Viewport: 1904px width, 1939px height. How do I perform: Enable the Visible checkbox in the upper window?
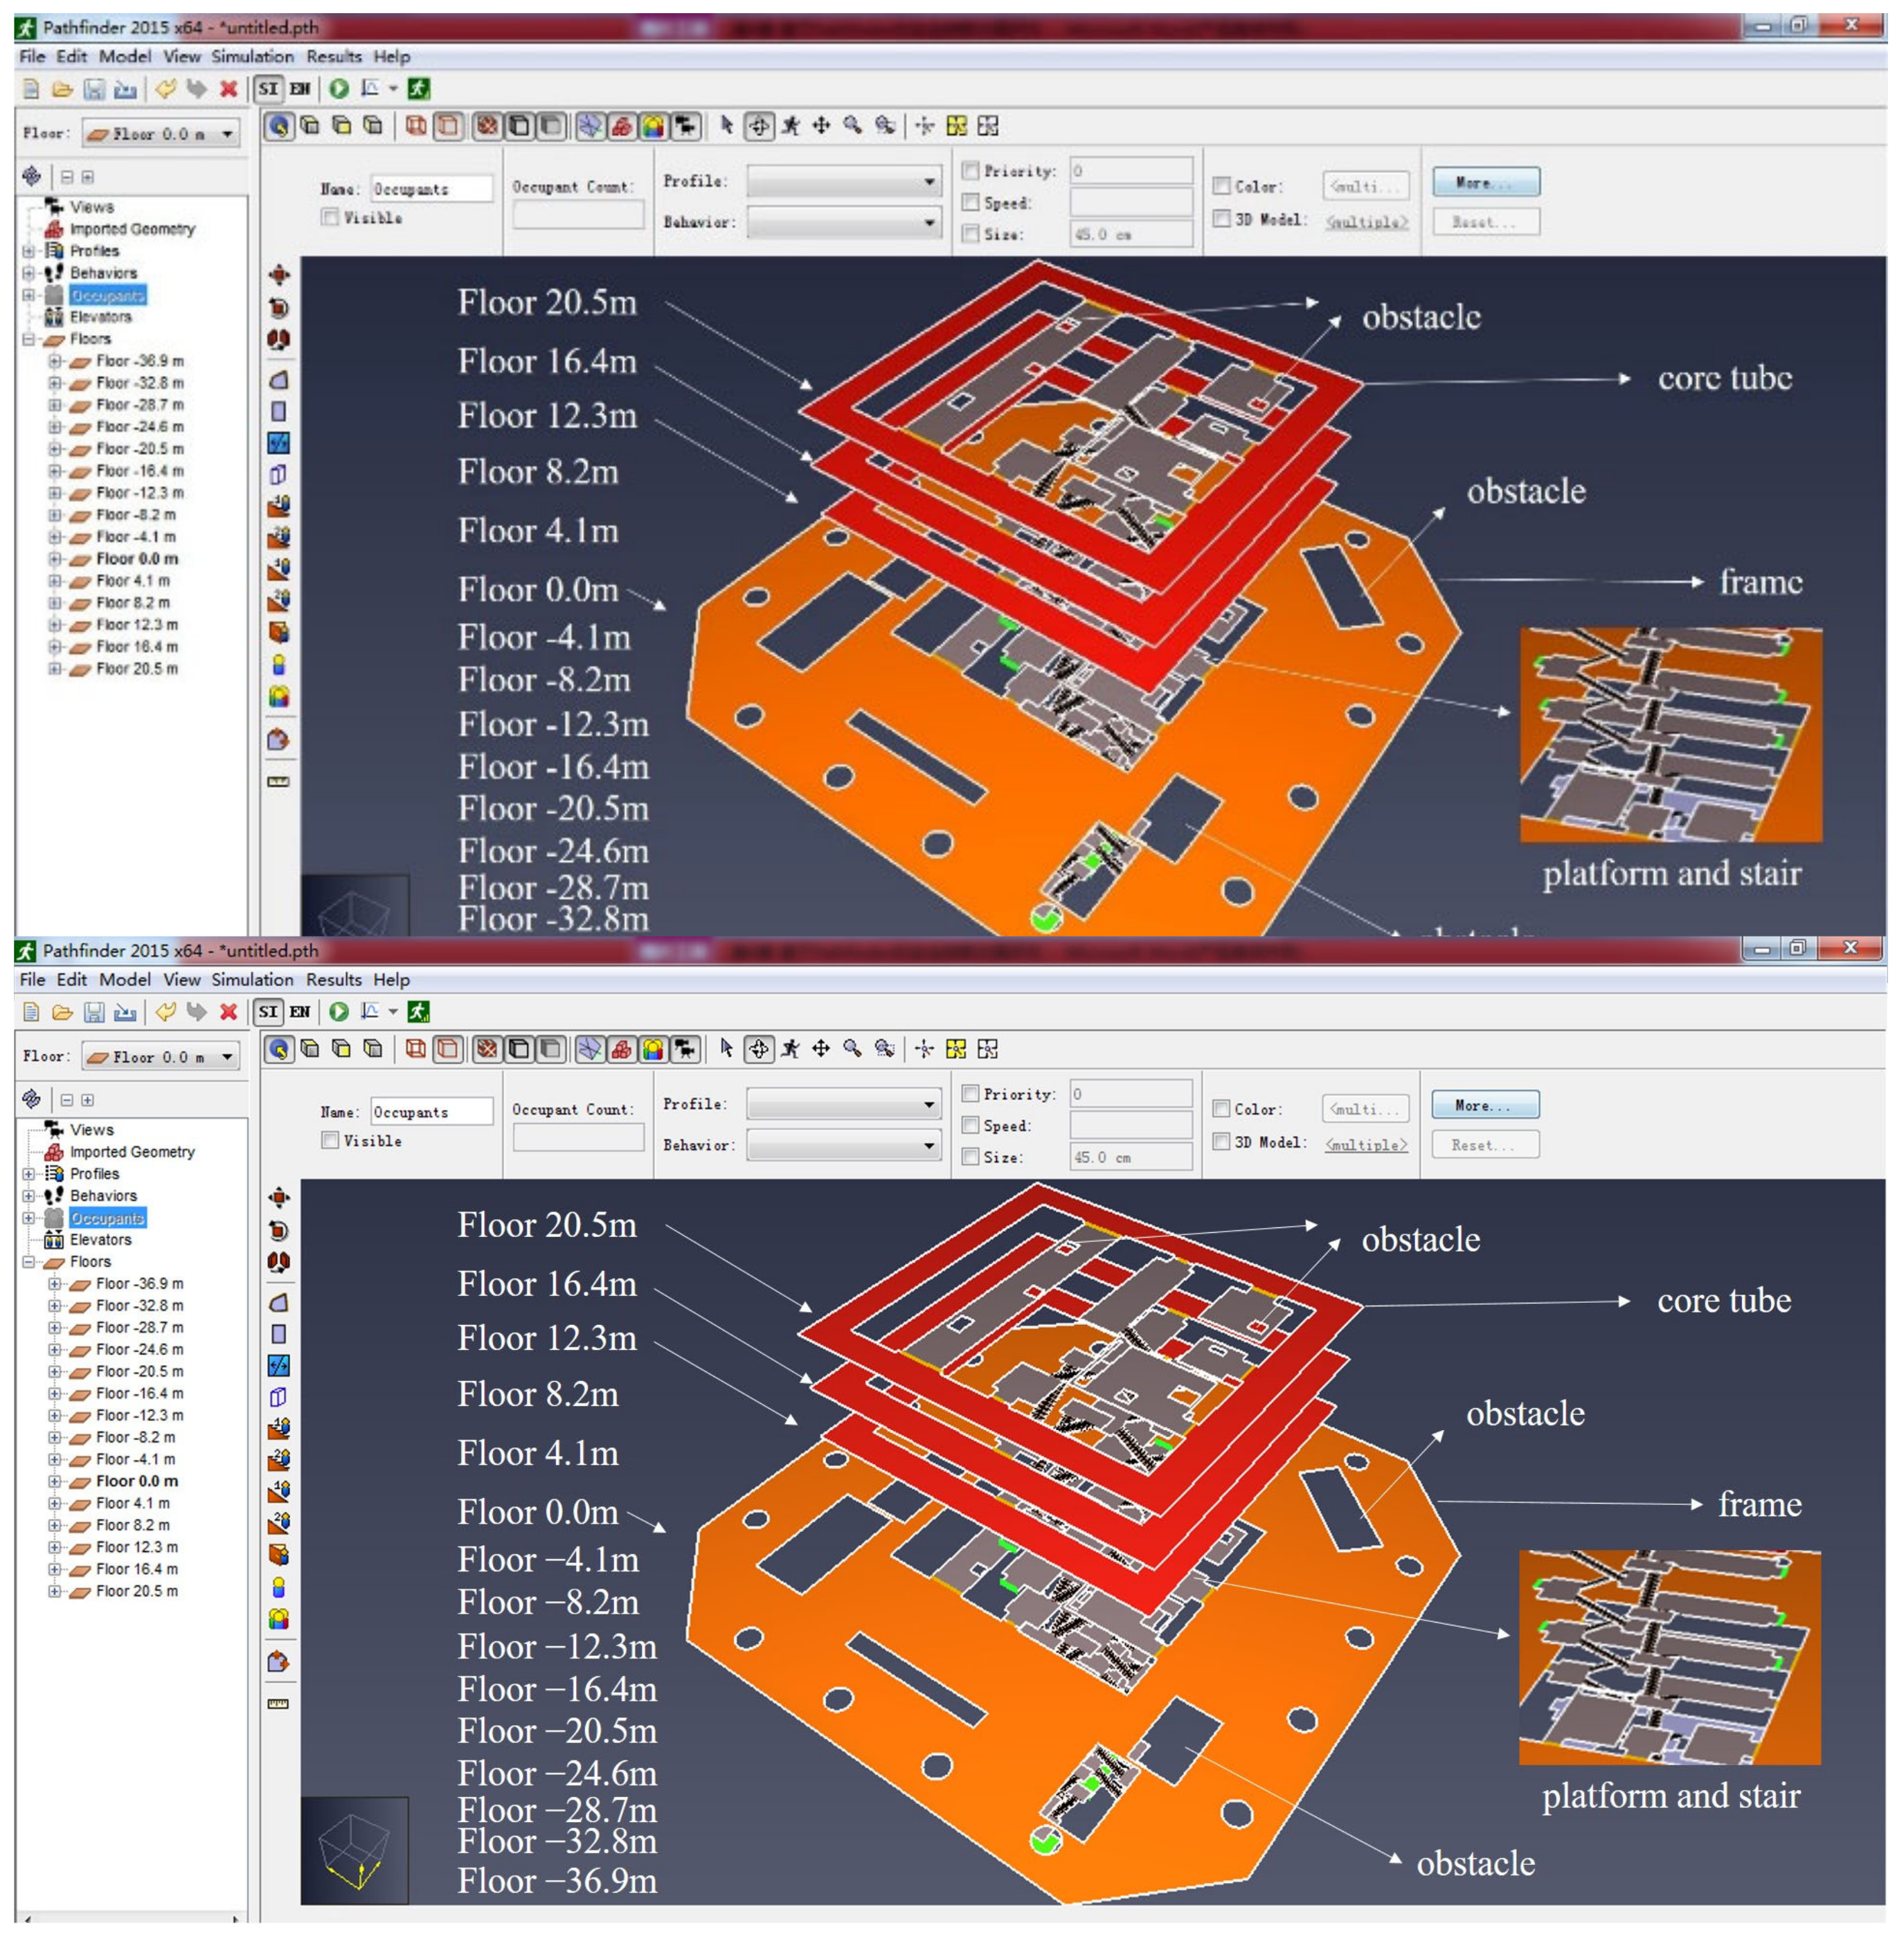330,217
